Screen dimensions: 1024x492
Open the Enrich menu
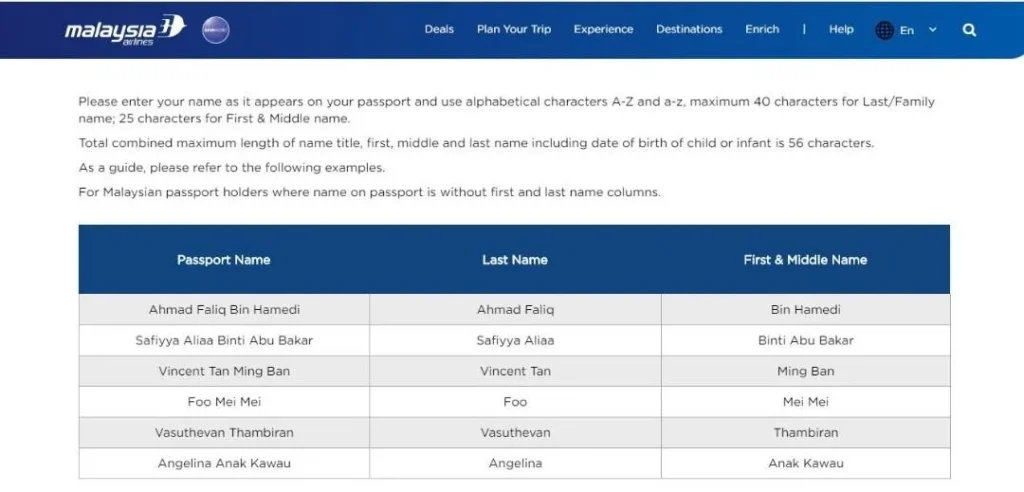[762, 29]
